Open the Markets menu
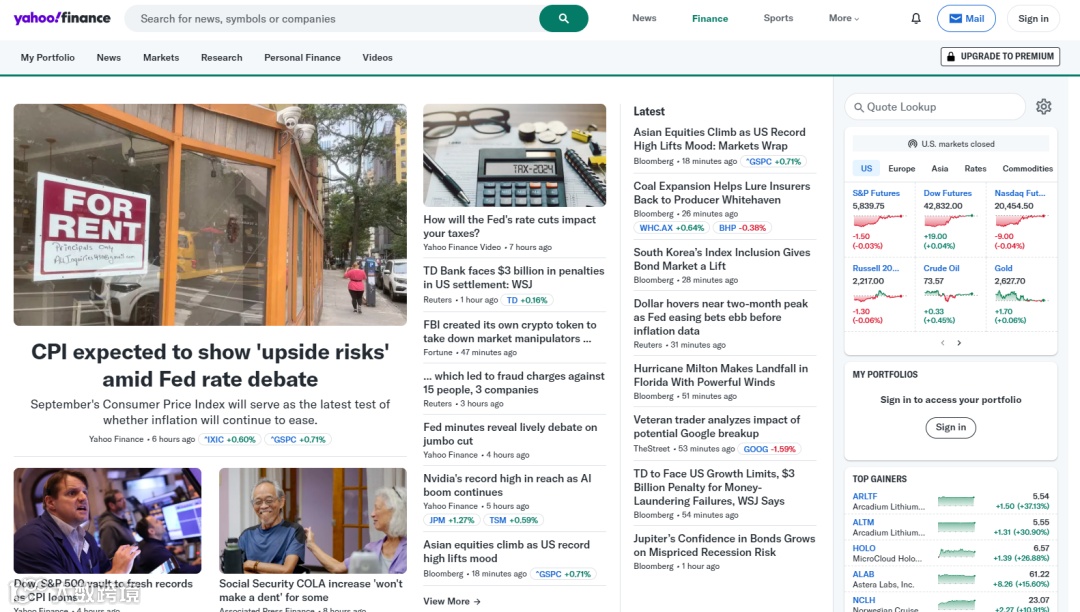Image resolution: width=1080 pixels, height=612 pixels. click(161, 58)
